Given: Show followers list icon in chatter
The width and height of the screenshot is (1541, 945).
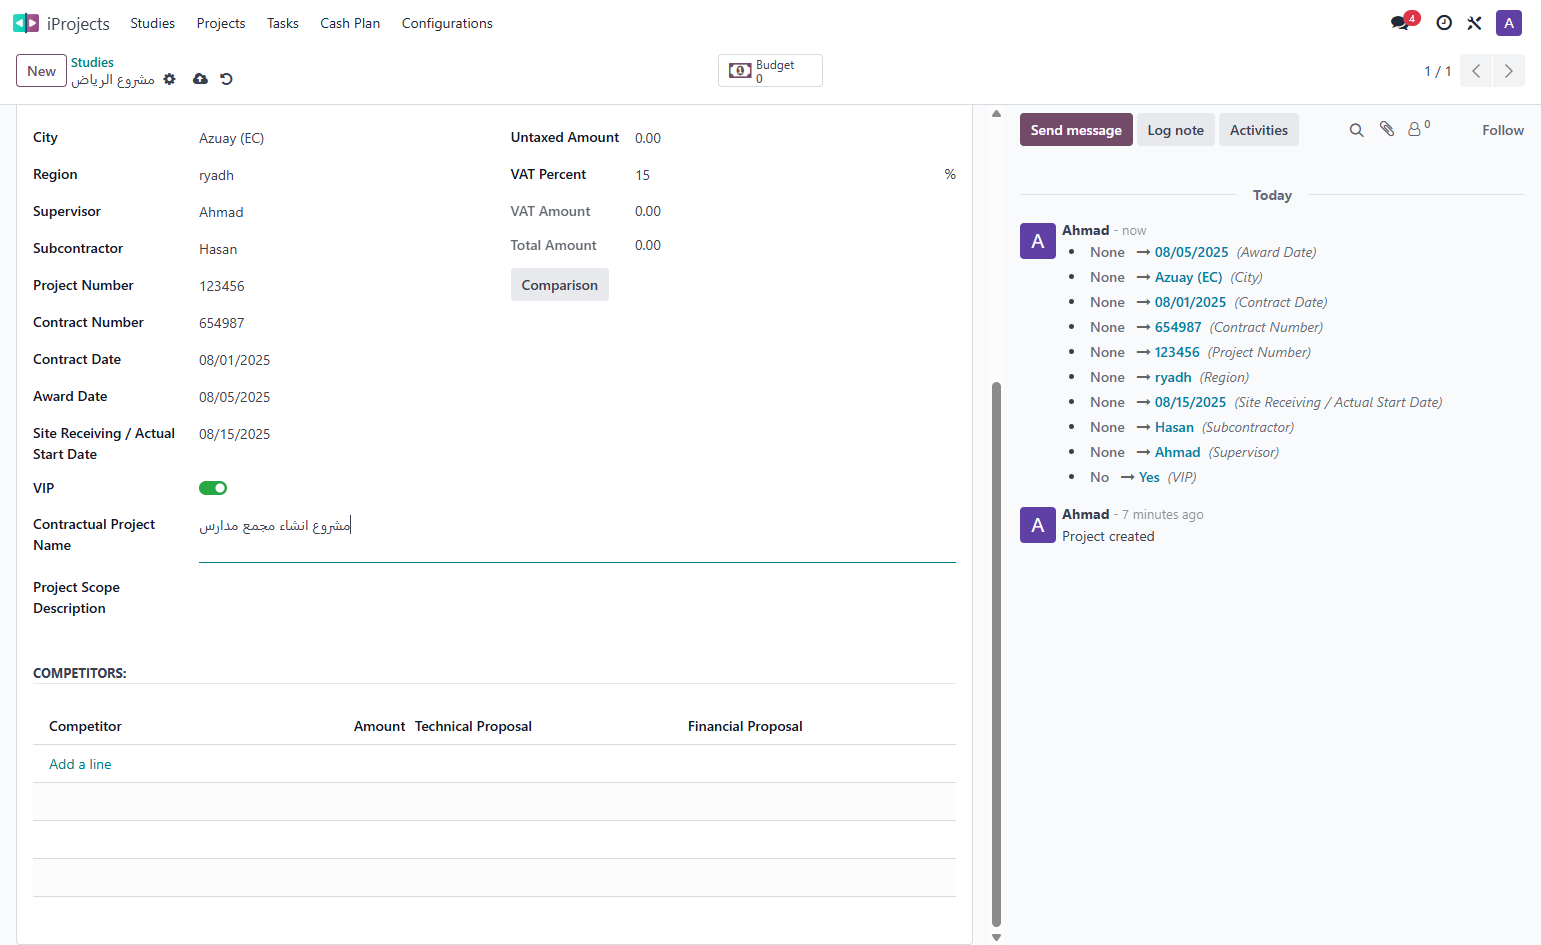Looking at the screenshot, I should click(x=1419, y=129).
